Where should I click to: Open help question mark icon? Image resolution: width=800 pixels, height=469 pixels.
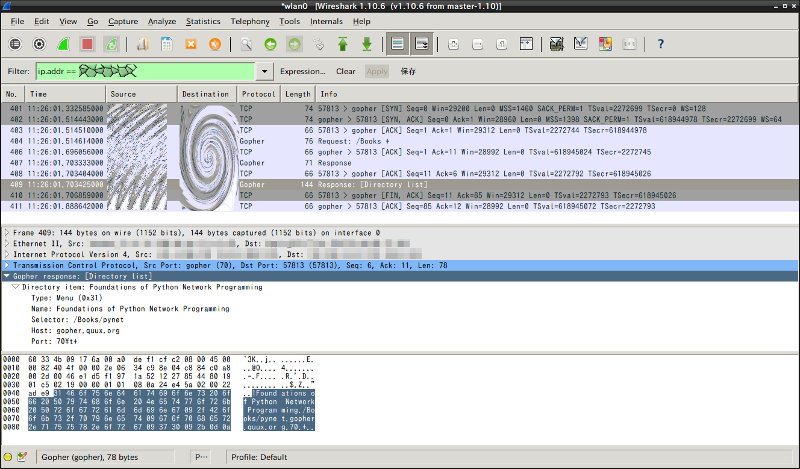pyautogui.click(x=661, y=44)
